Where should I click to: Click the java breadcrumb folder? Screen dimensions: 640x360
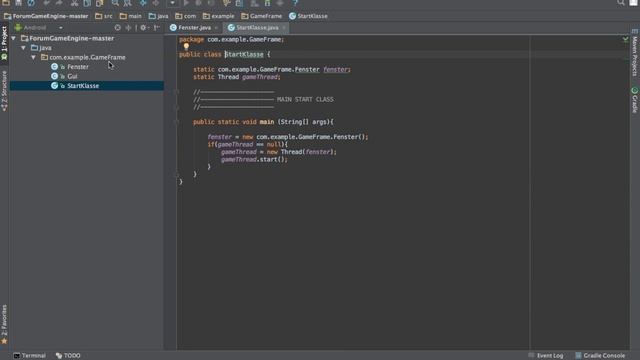[x=158, y=16]
